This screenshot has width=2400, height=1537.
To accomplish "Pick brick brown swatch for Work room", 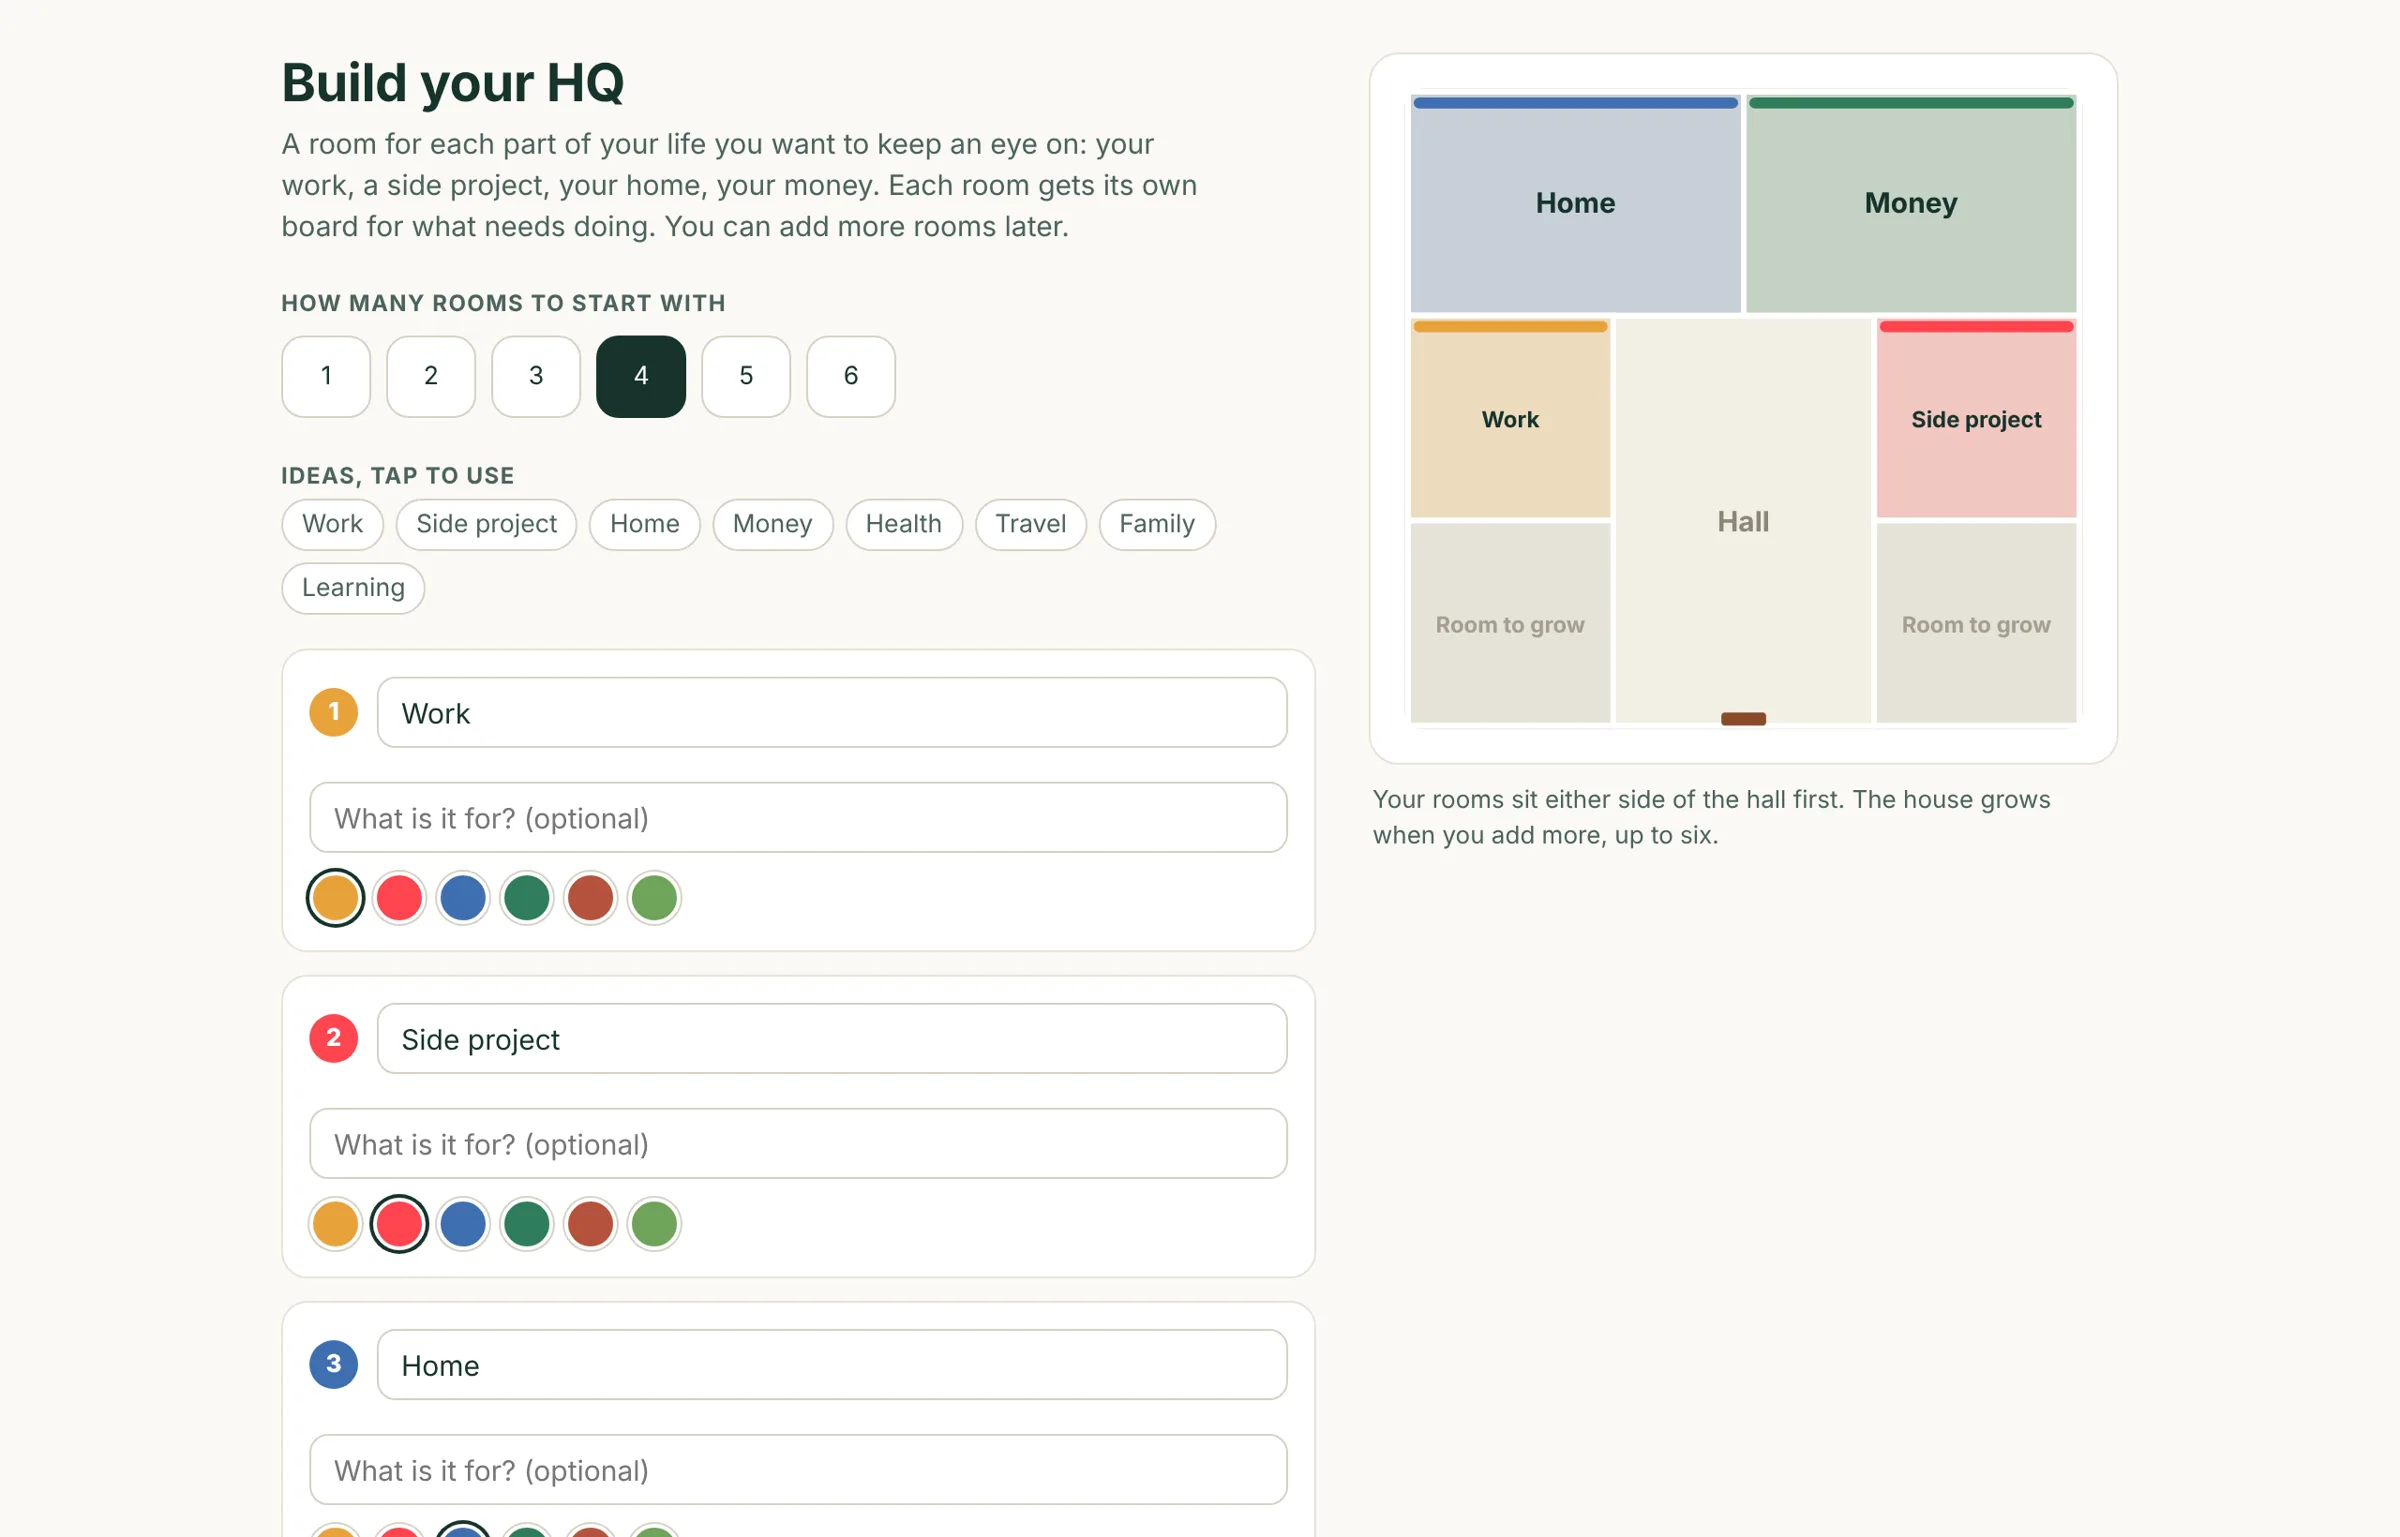I will (x=591, y=898).
